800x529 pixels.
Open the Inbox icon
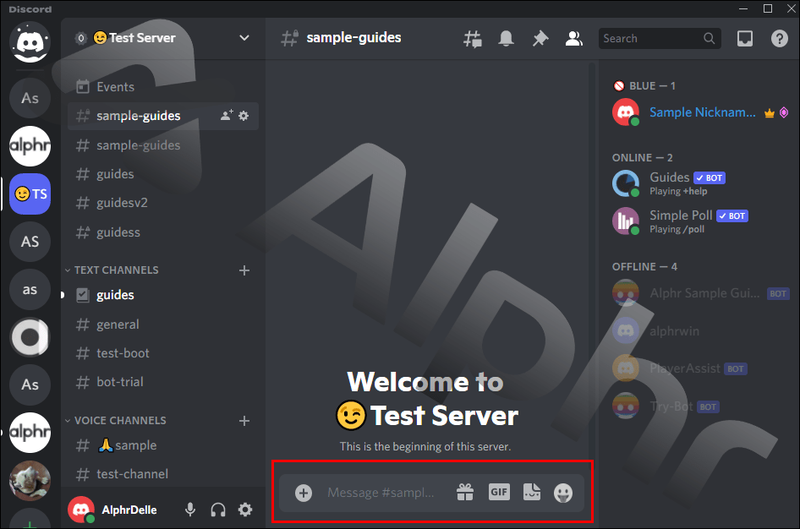745,38
